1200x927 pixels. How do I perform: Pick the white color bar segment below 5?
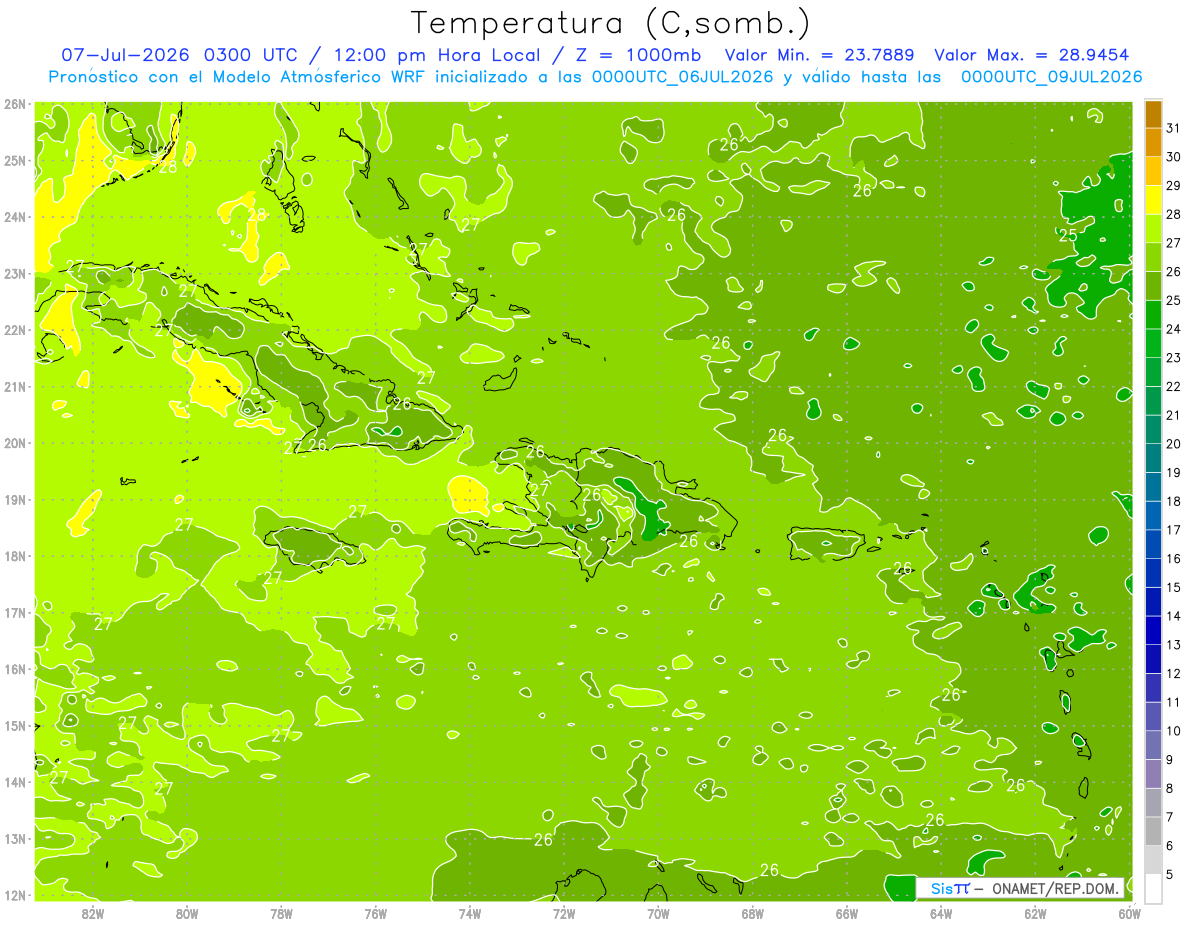pos(1153,888)
